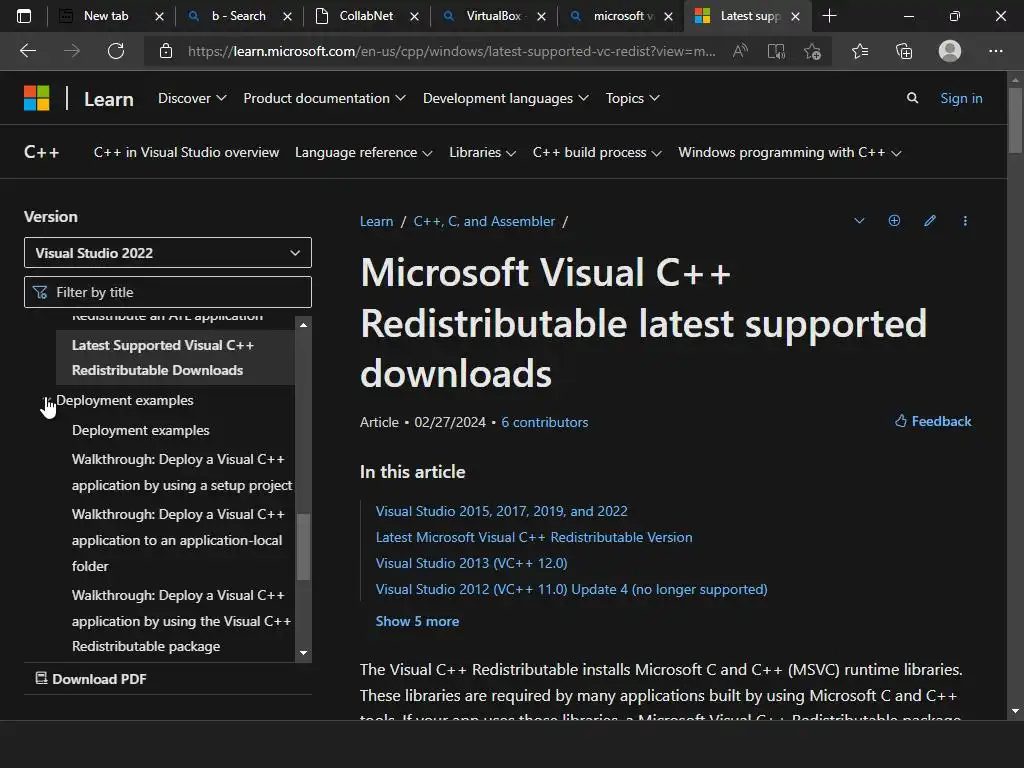Open Walkthrough using Visual C++ Redistributable package

pos(182,620)
